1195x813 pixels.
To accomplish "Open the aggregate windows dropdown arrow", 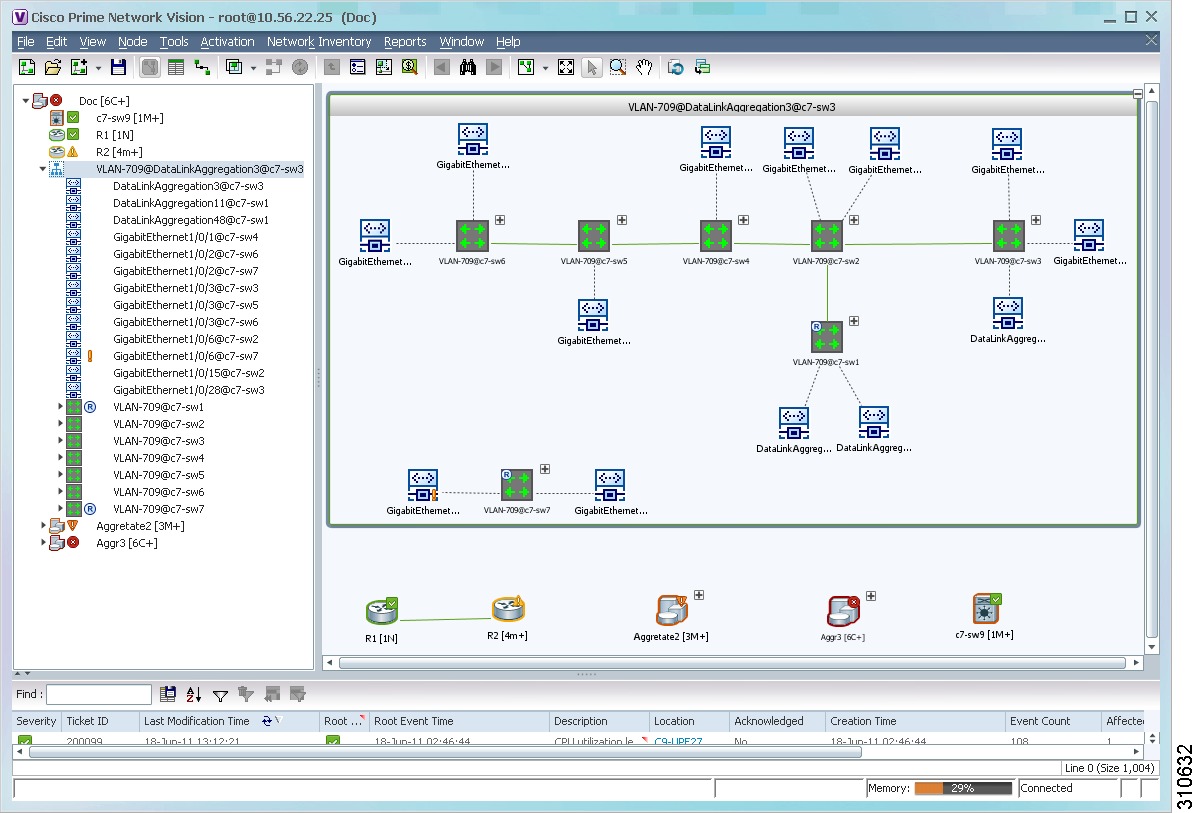I will [x=253, y=69].
